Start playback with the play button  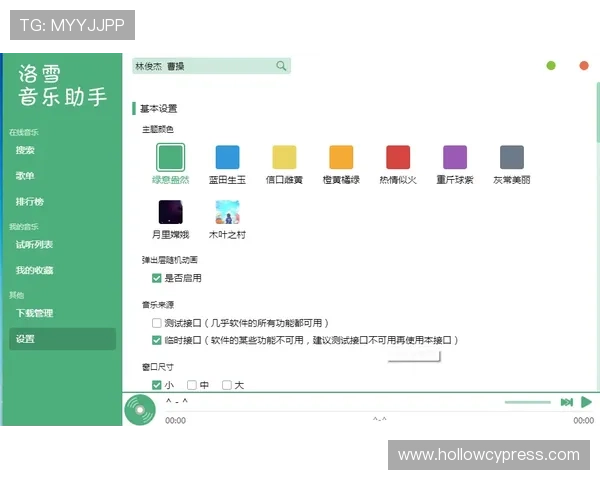pyautogui.click(x=586, y=402)
